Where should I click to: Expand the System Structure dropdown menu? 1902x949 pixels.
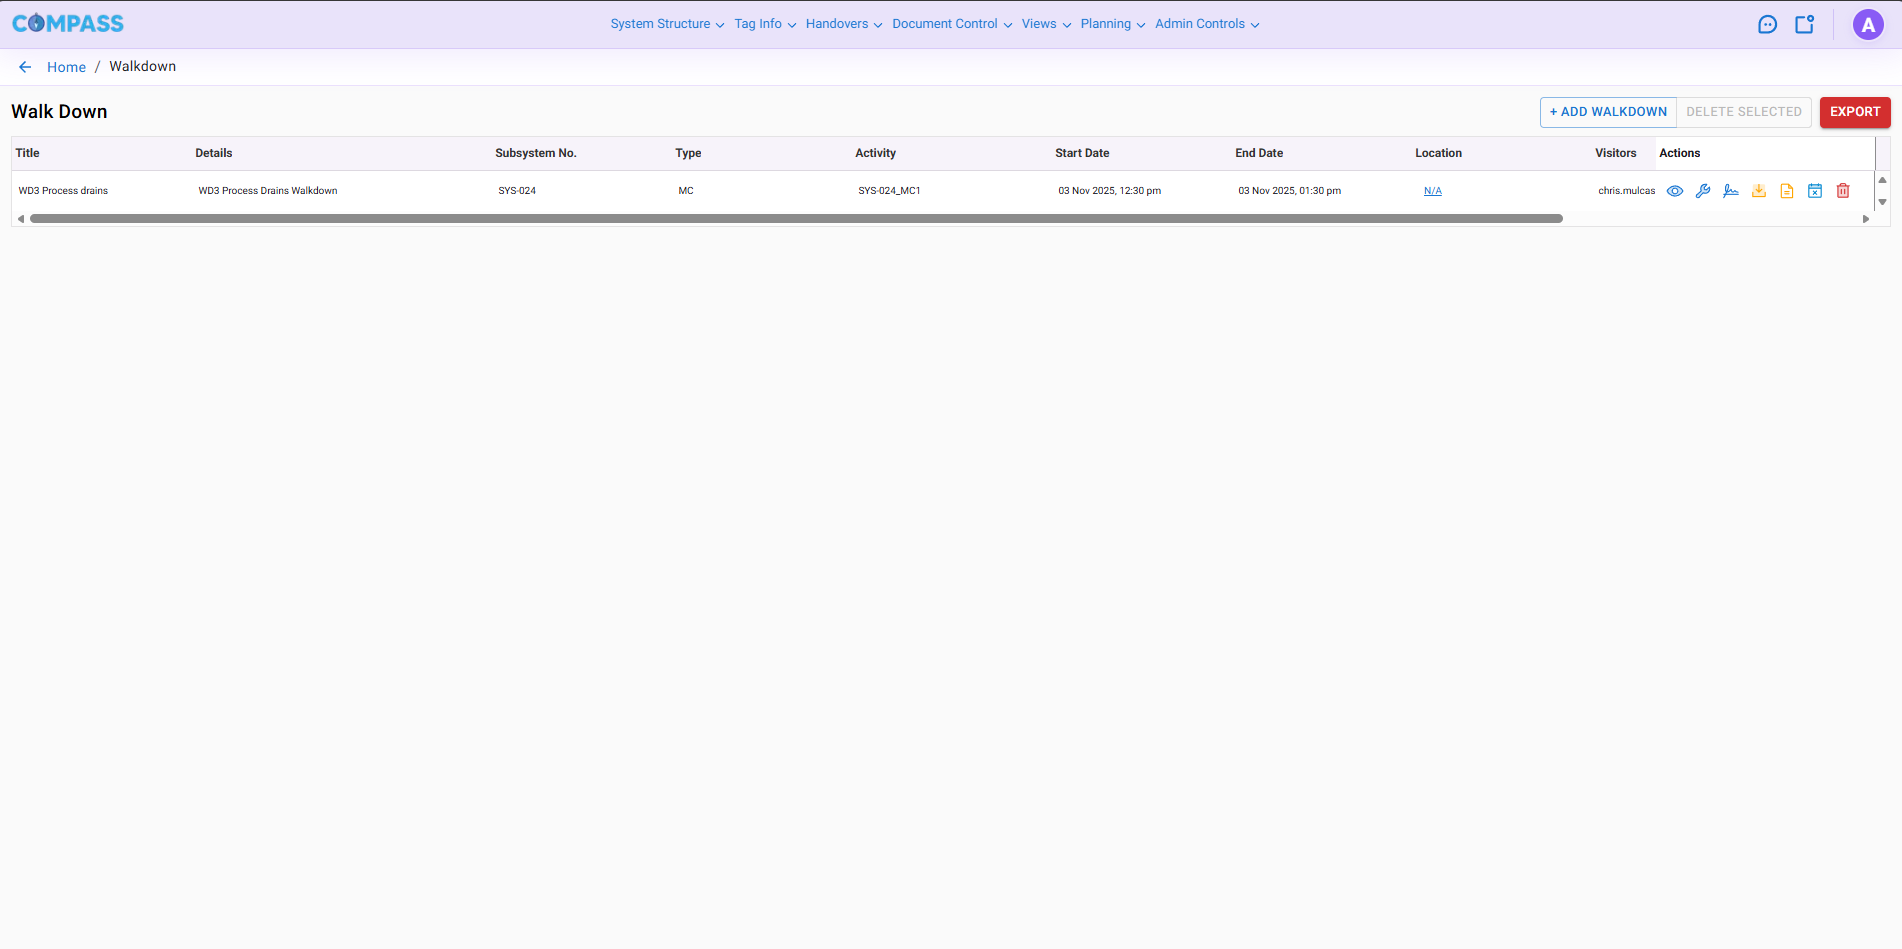point(667,24)
